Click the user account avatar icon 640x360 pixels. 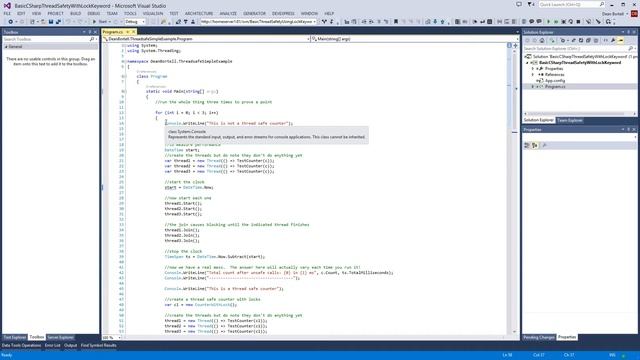click(634, 13)
